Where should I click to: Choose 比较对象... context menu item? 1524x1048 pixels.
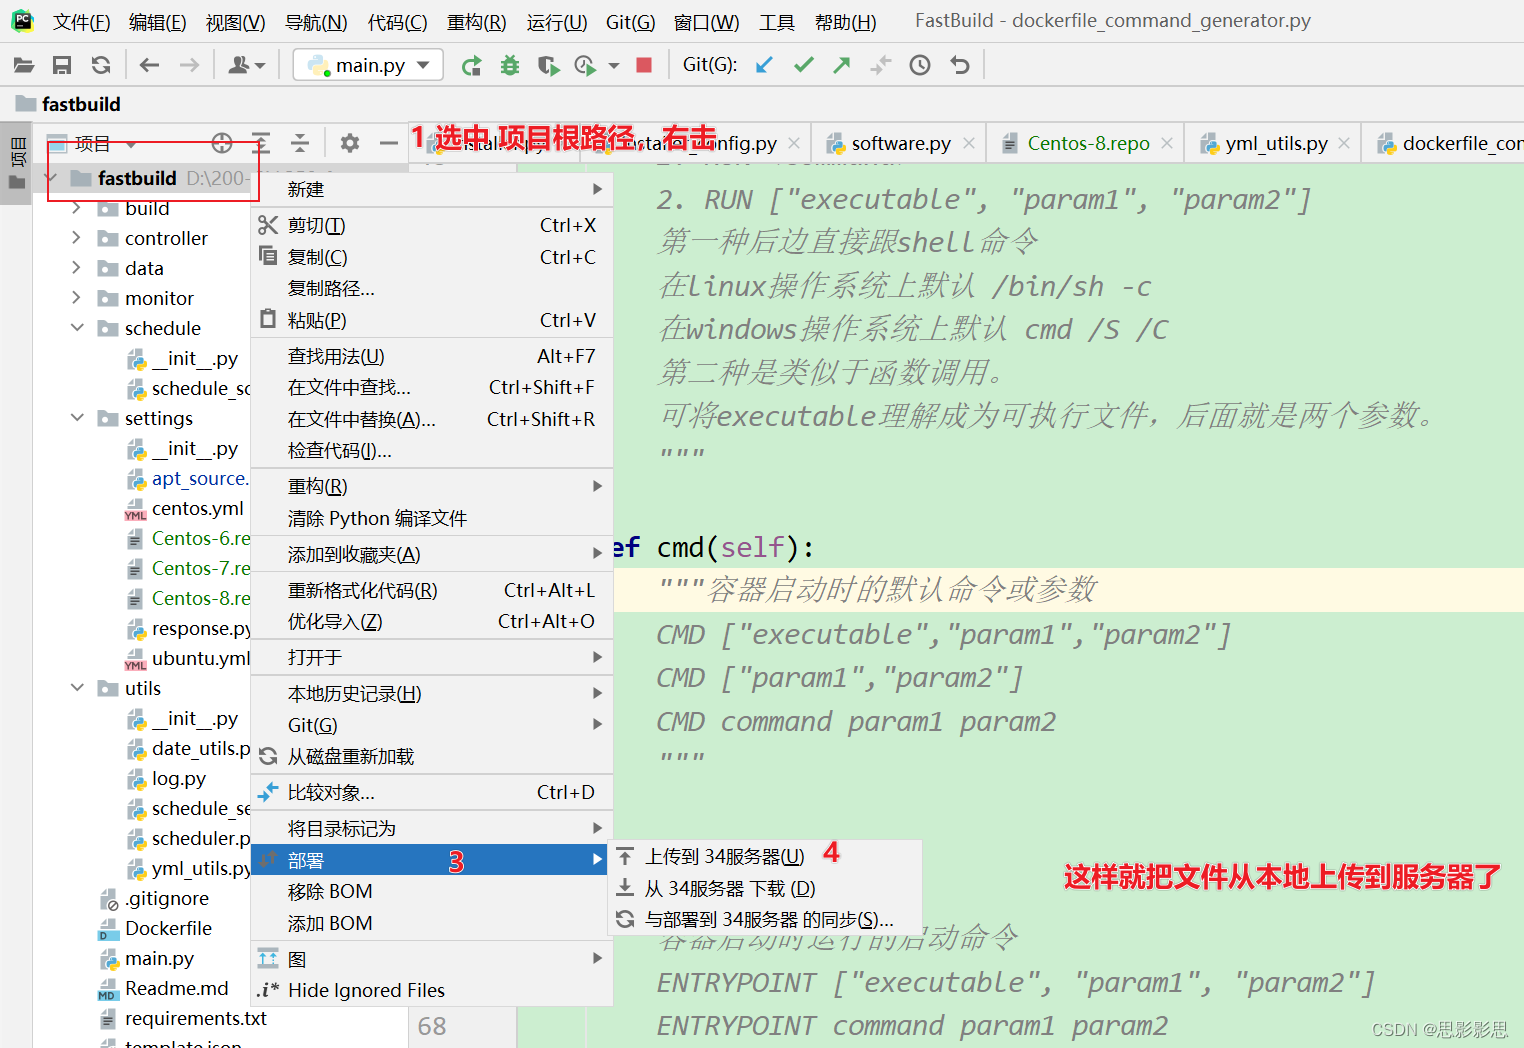coord(431,792)
